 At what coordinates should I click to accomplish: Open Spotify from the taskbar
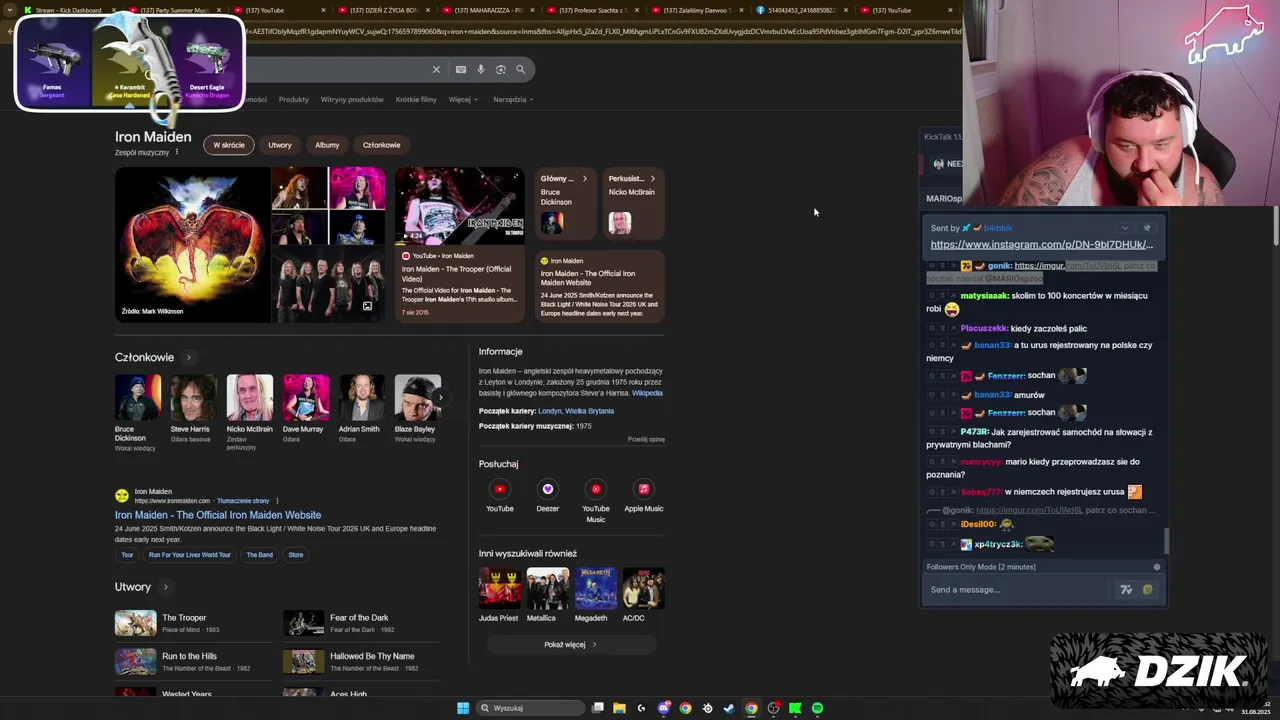click(817, 708)
